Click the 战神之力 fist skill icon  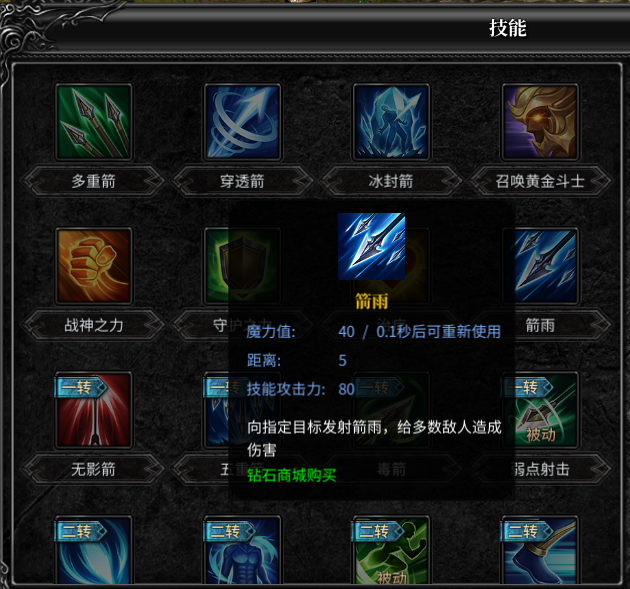click(94, 266)
